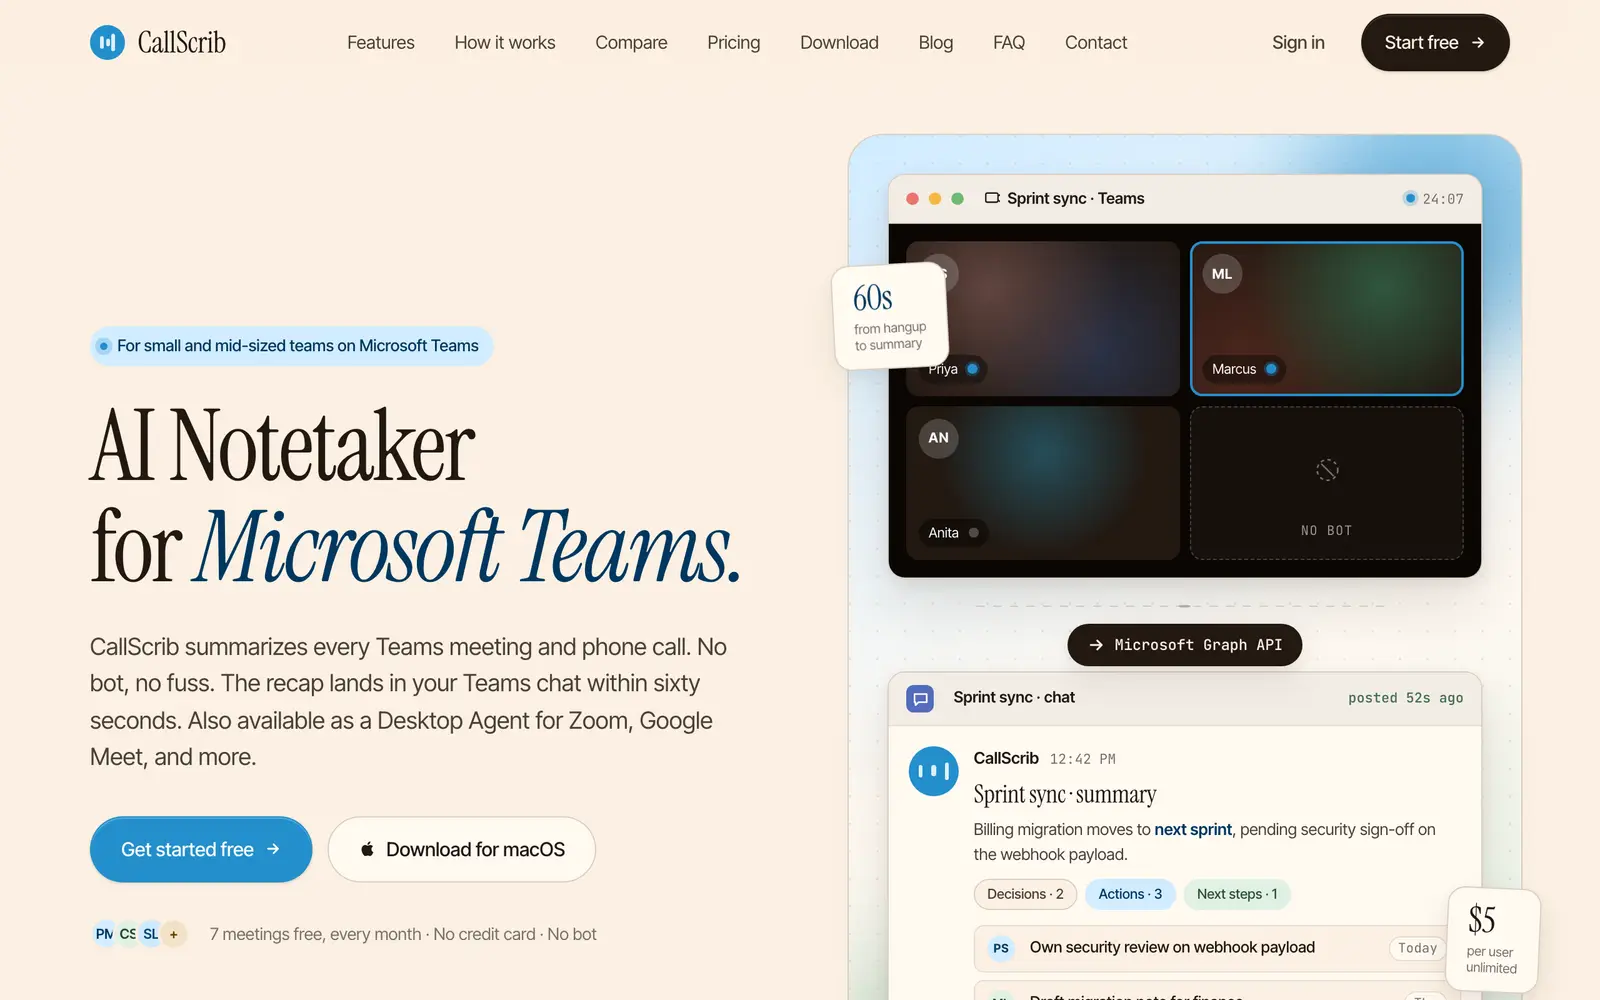Go to How it works section

click(x=504, y=43)
